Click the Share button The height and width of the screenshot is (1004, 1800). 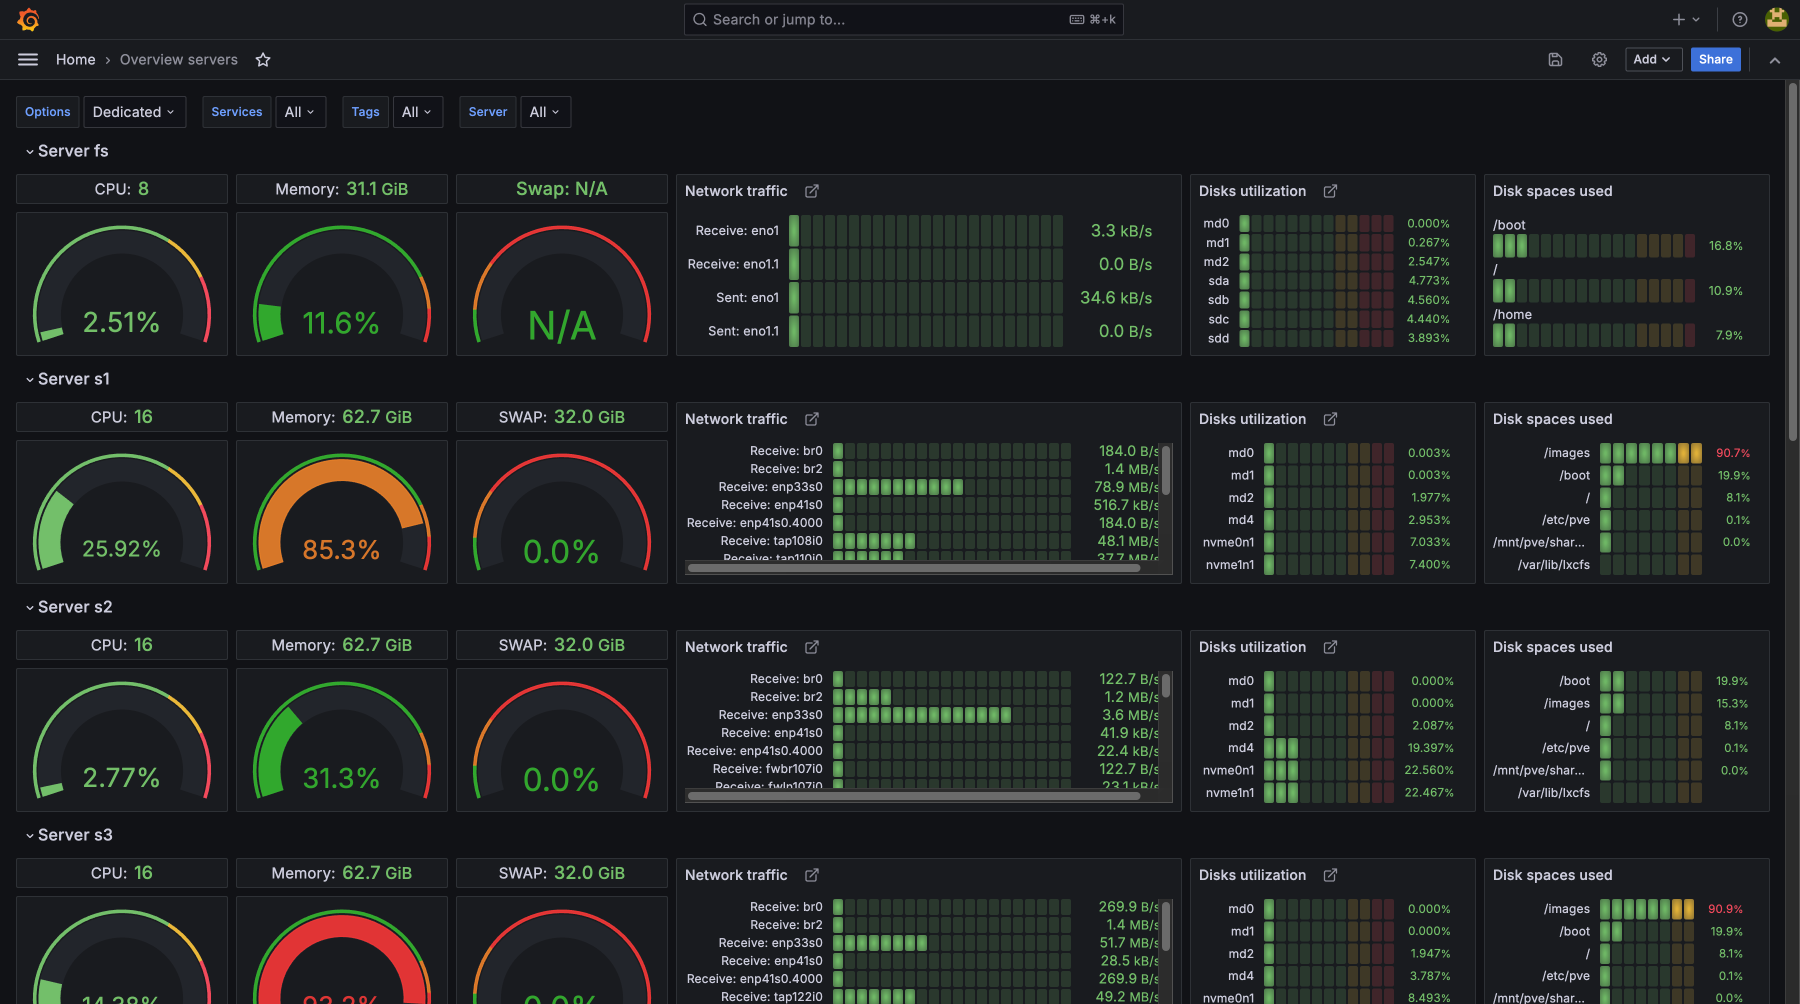coord(1715,60)
